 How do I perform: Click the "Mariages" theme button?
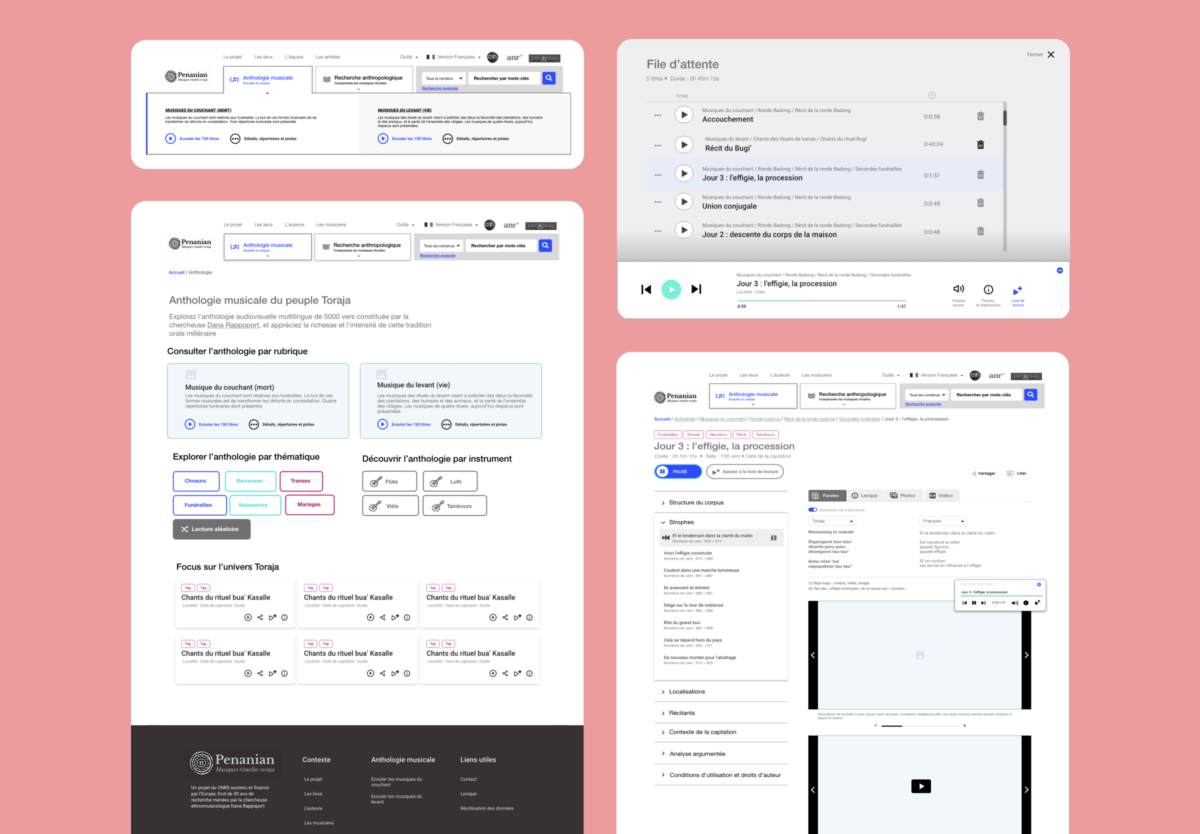coord(309,505)
